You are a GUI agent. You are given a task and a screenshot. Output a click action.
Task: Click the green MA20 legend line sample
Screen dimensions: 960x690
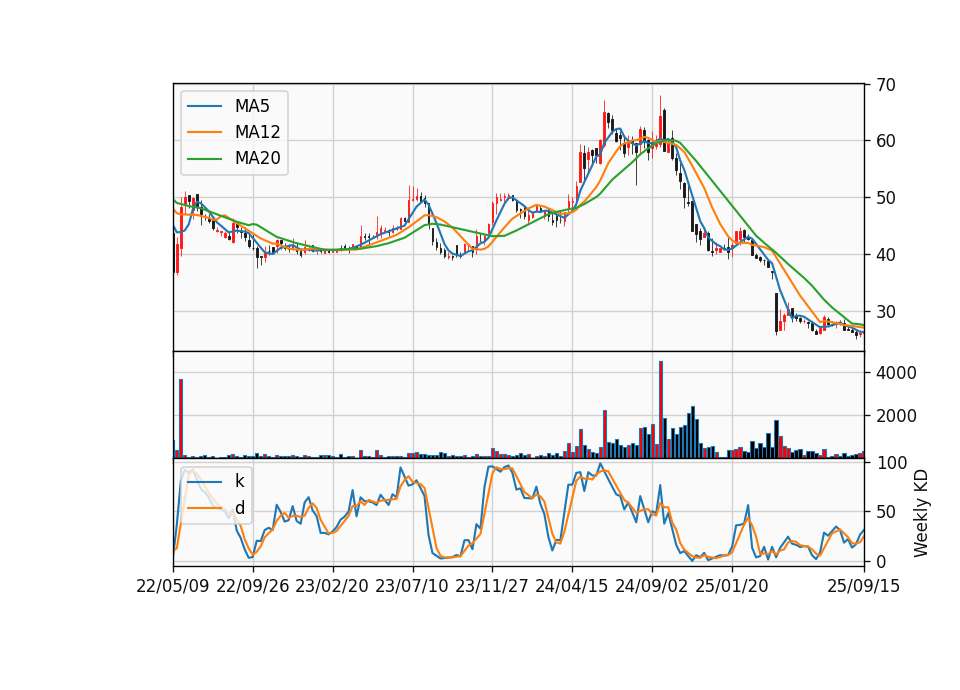pos(204,159)
